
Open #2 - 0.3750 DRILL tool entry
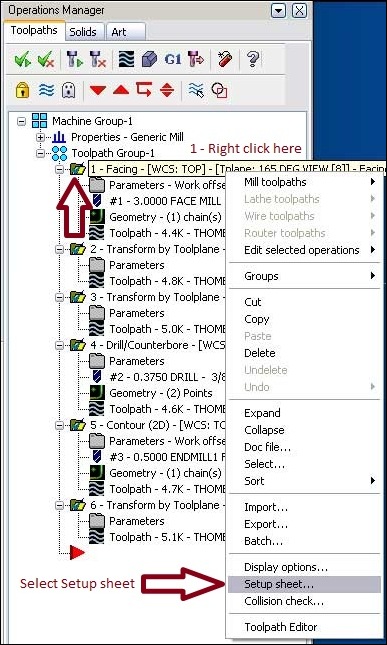pyautogui.click(x=167, y=377)
